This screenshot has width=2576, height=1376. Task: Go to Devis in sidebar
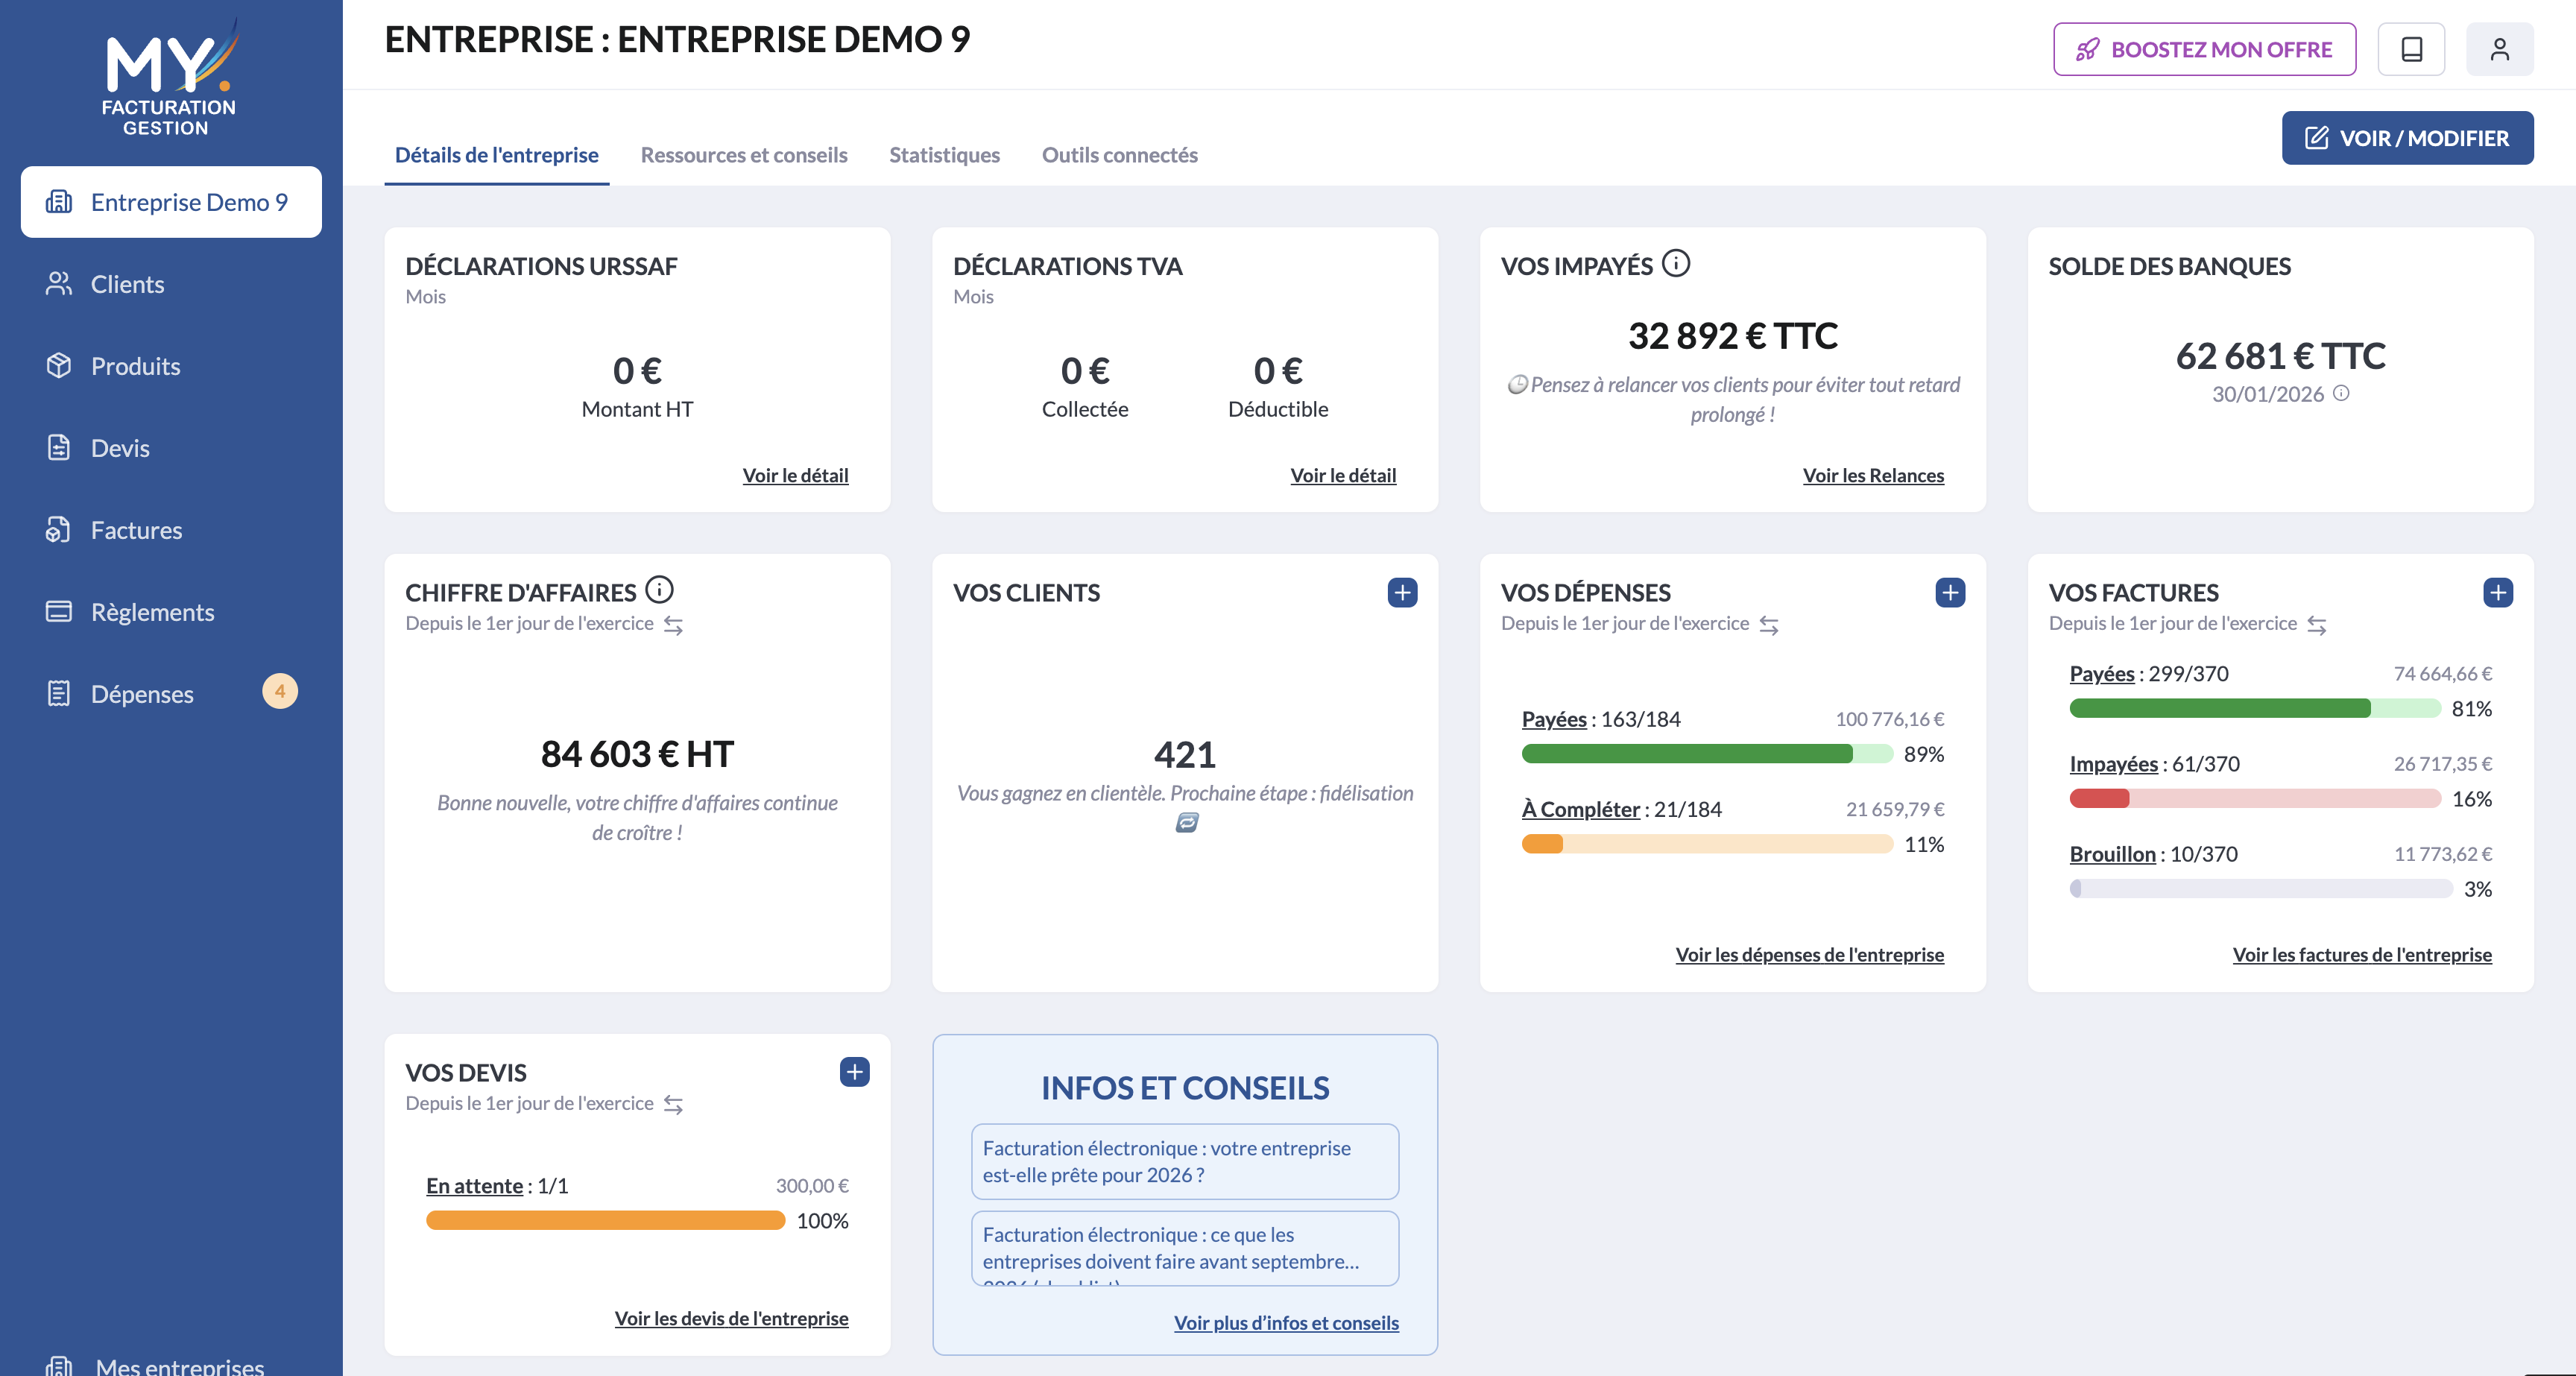171,448
